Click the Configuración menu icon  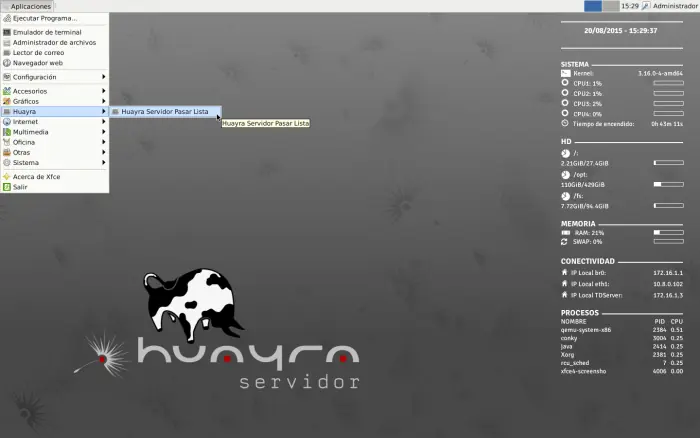pos(7,77)
